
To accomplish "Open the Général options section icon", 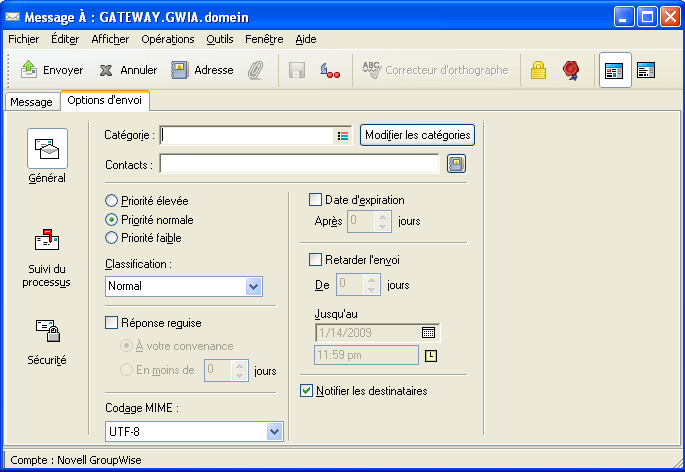I will [47, 149].
